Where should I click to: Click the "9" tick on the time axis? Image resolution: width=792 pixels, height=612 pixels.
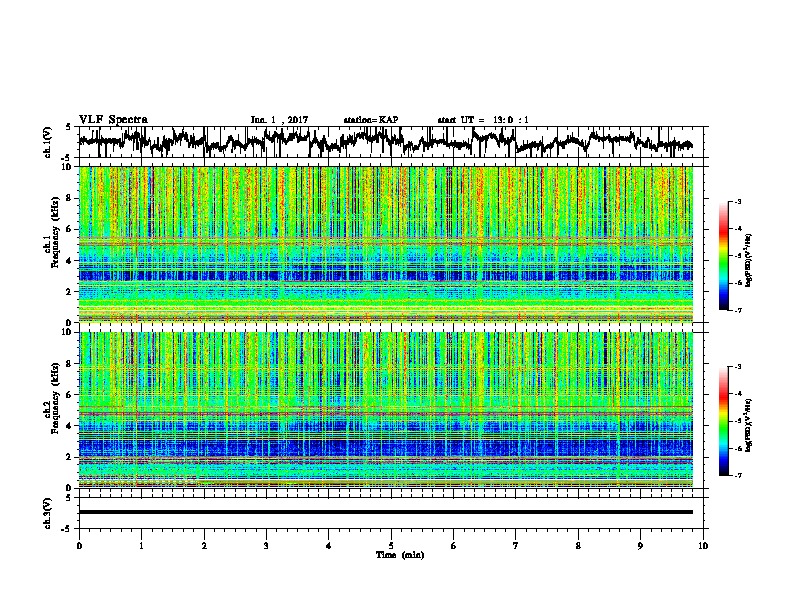tap(640, 545)
